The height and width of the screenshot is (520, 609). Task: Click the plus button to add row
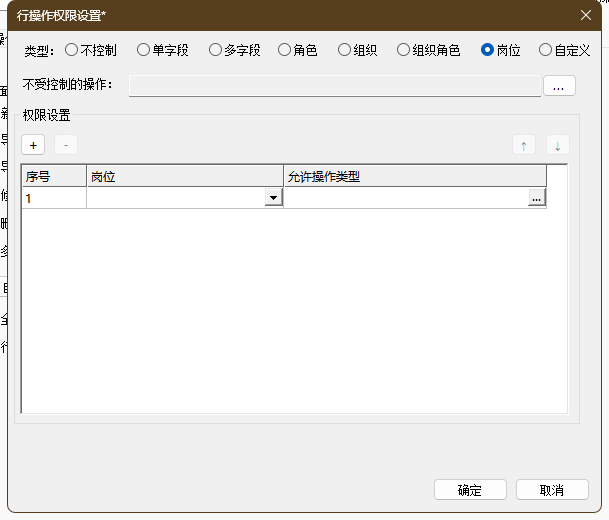point(33,145)
